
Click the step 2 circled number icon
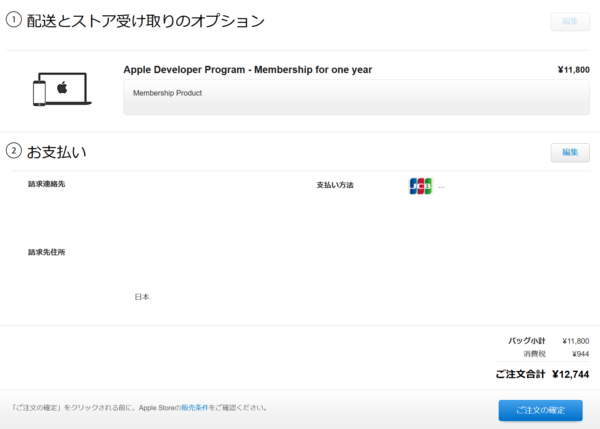pos(14,151)
